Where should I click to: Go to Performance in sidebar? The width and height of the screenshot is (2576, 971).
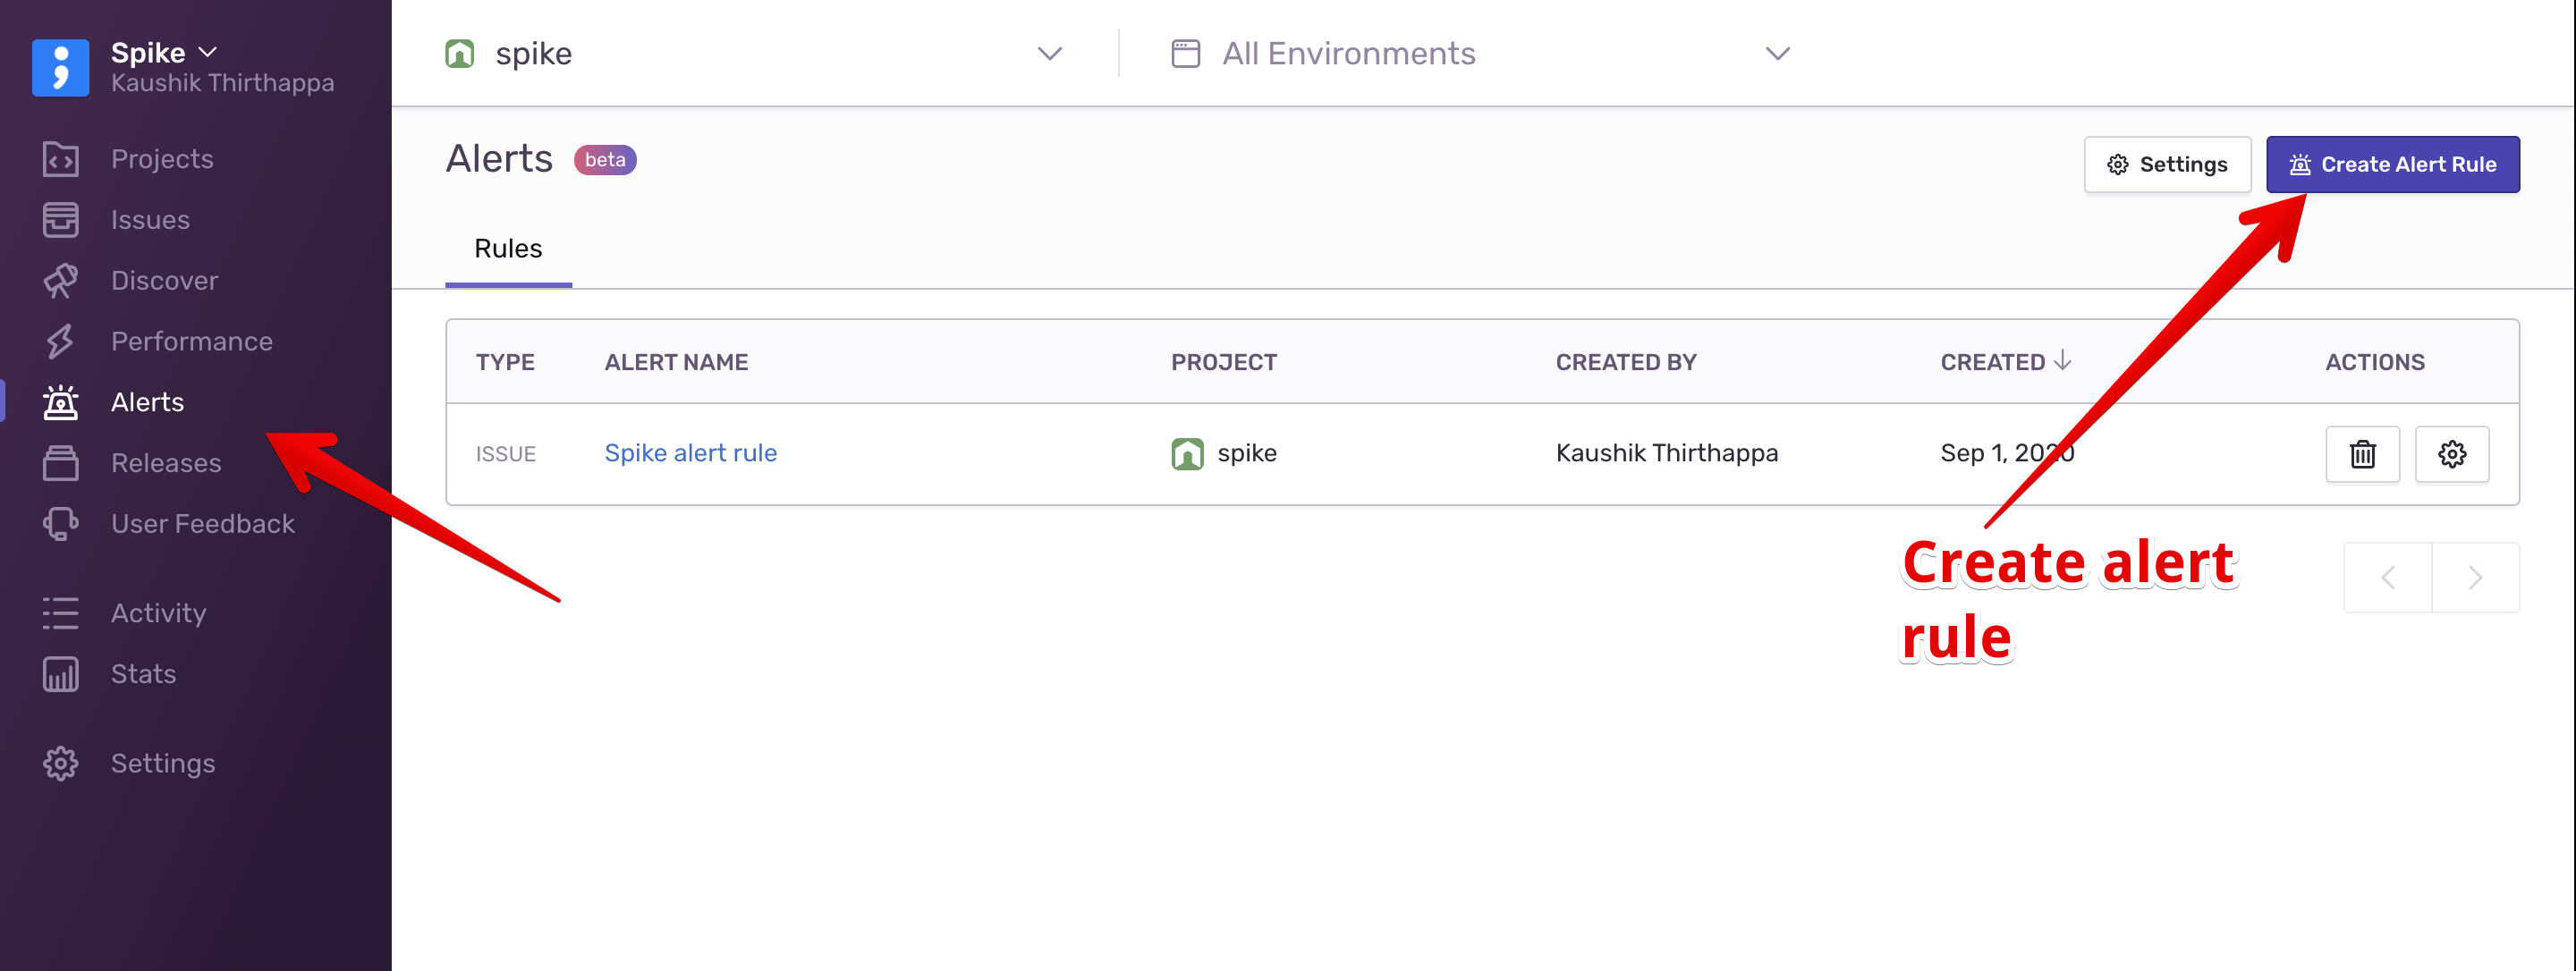coord(191,342)
